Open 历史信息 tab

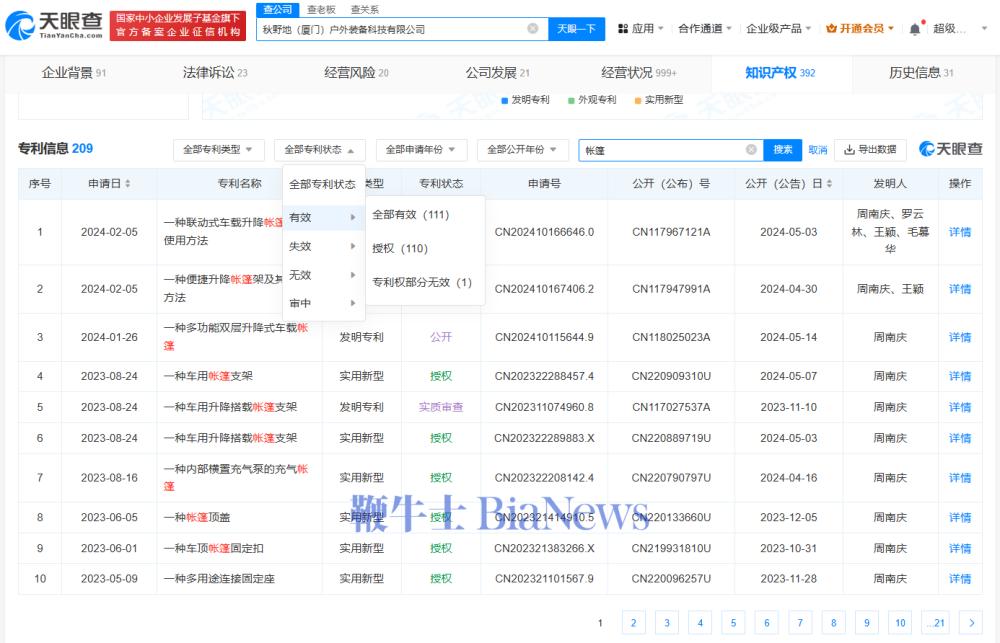tap(922, 73)
